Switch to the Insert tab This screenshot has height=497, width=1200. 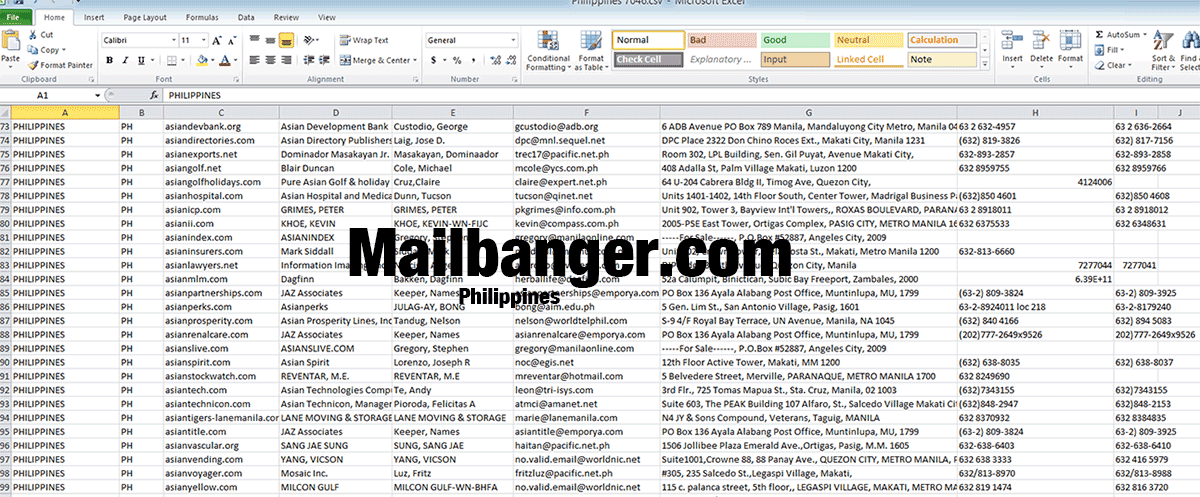(94, 17)
